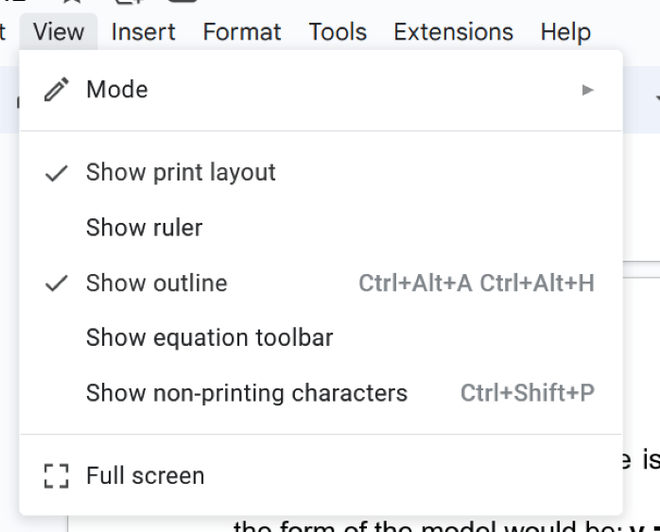Click the checkmark next to Show print layout

pos(58,173)
